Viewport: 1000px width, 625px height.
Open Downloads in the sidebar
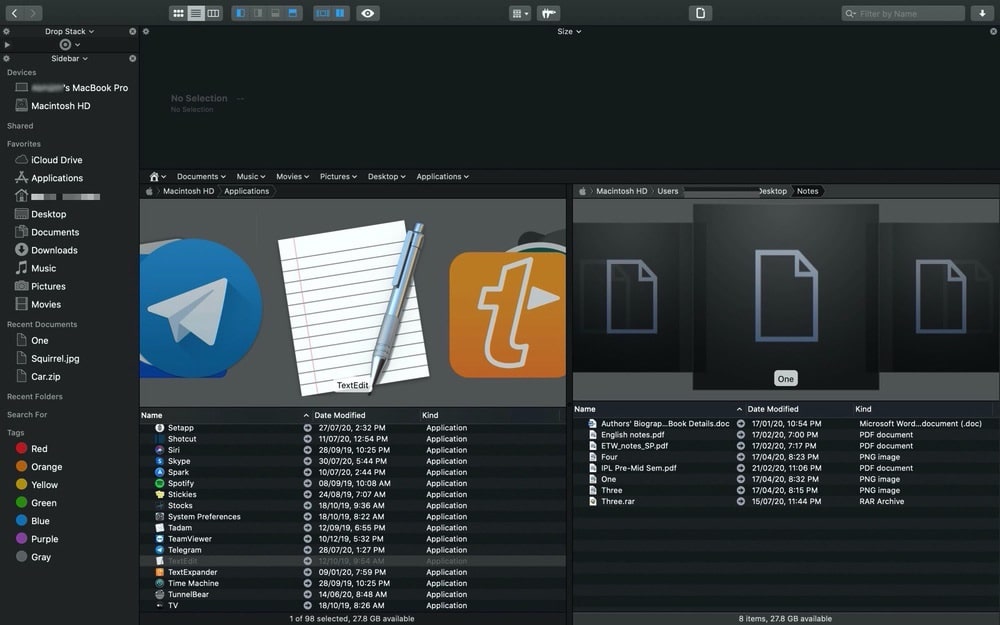54,250
